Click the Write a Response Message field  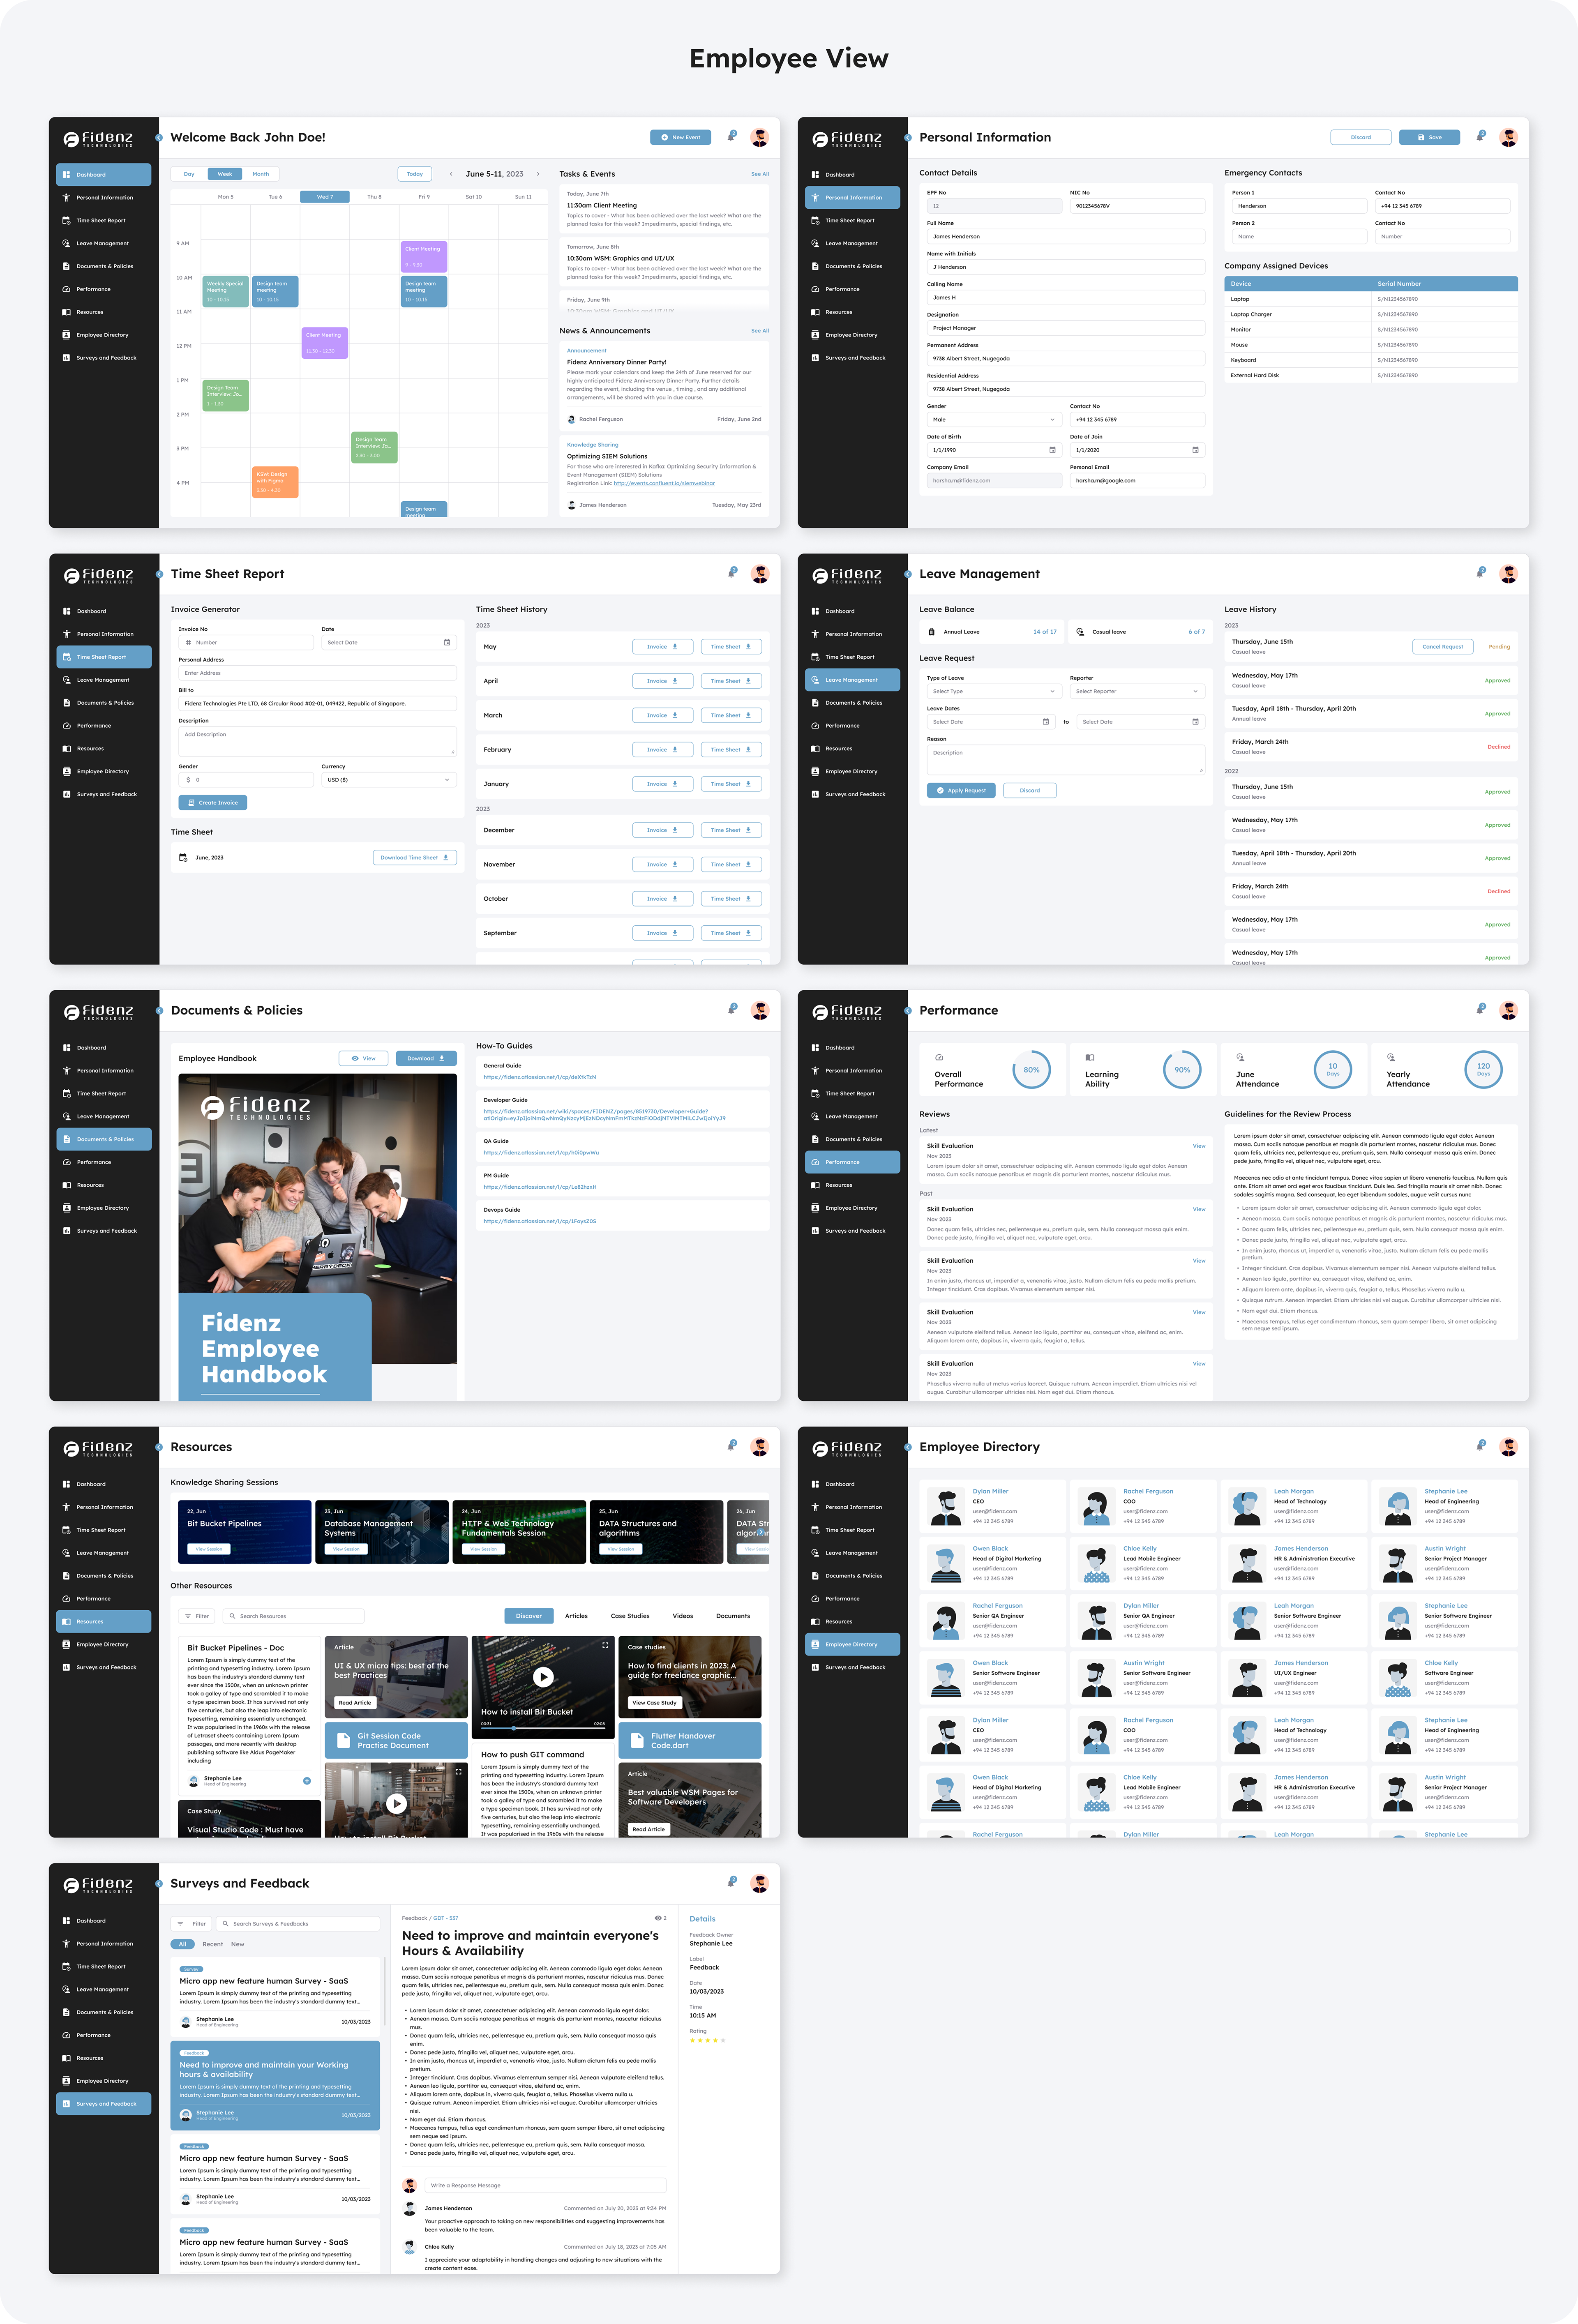pyautogui.click(x=546, y=2185)
